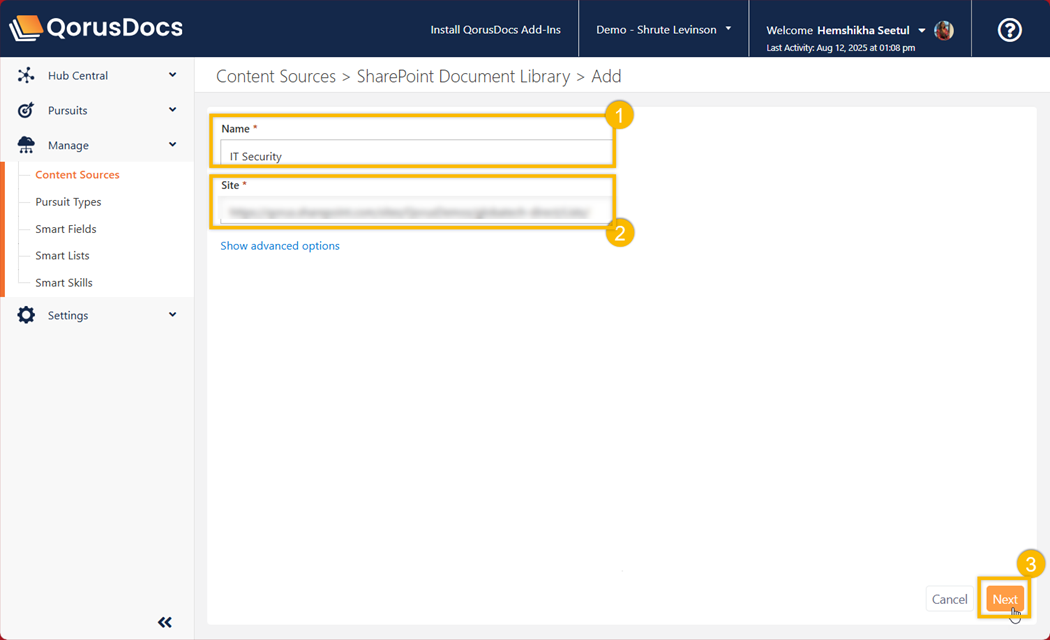This screenshot has width=1050, height=640.
Task: Click the user profile avatar
Action: [x=943, y=30]
